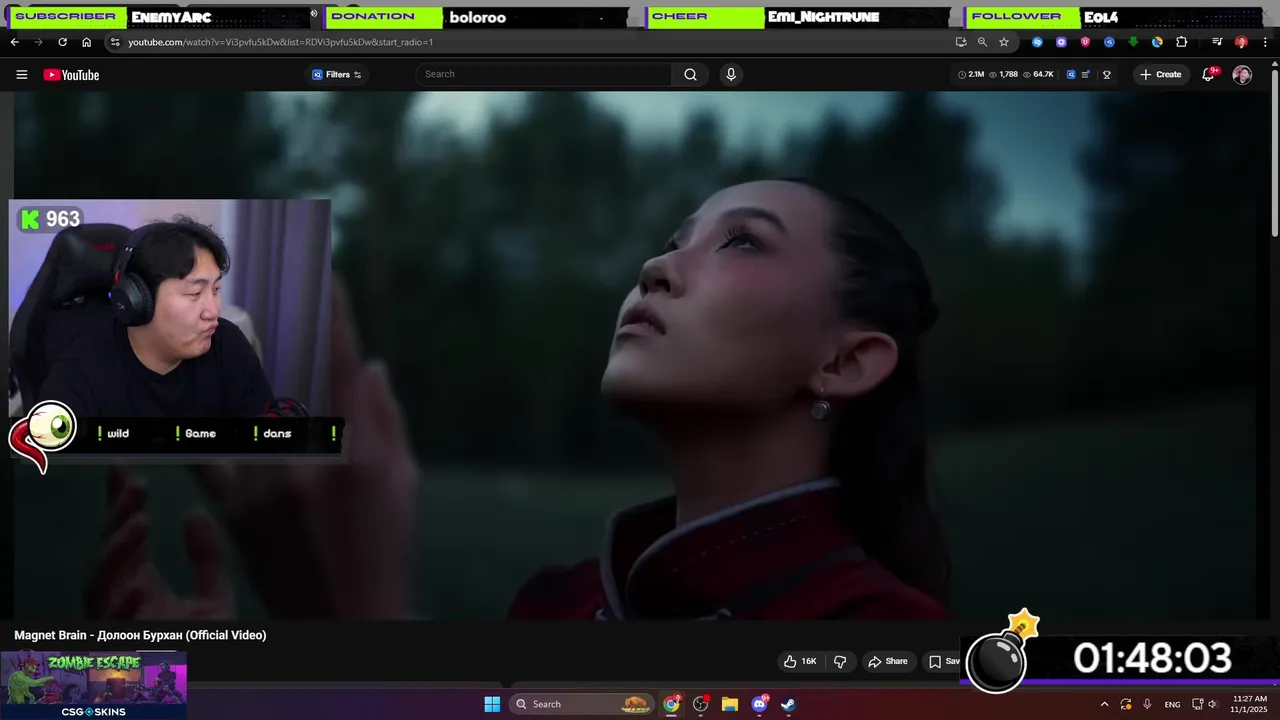Open the Shazam browser extension

click(1037, 42)
